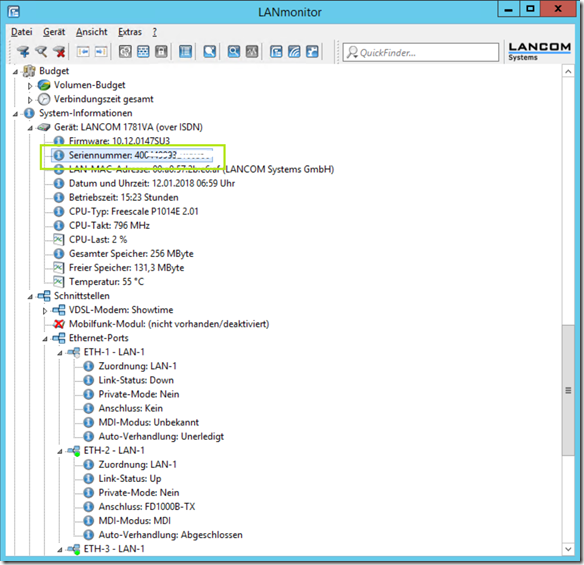Click the remove device red X icon

[59, 51]
